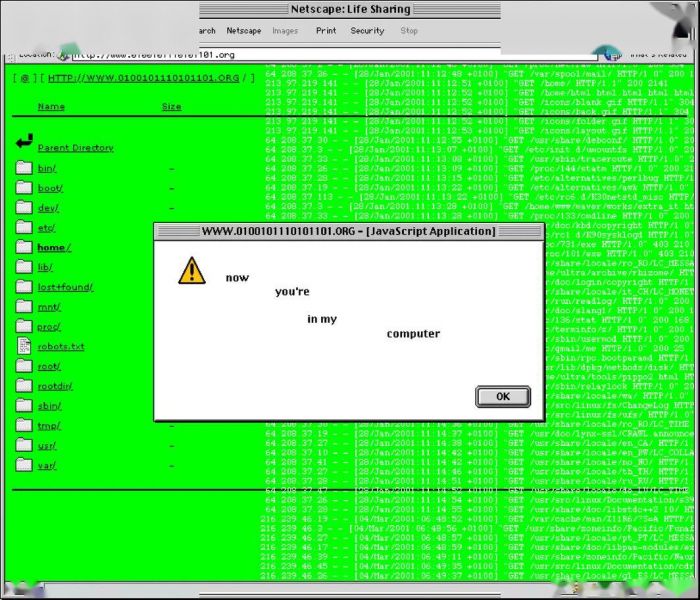Viewport: 700px width, 600px height.
Task: Sort the listing by the Name column
Action: (51, 107)
